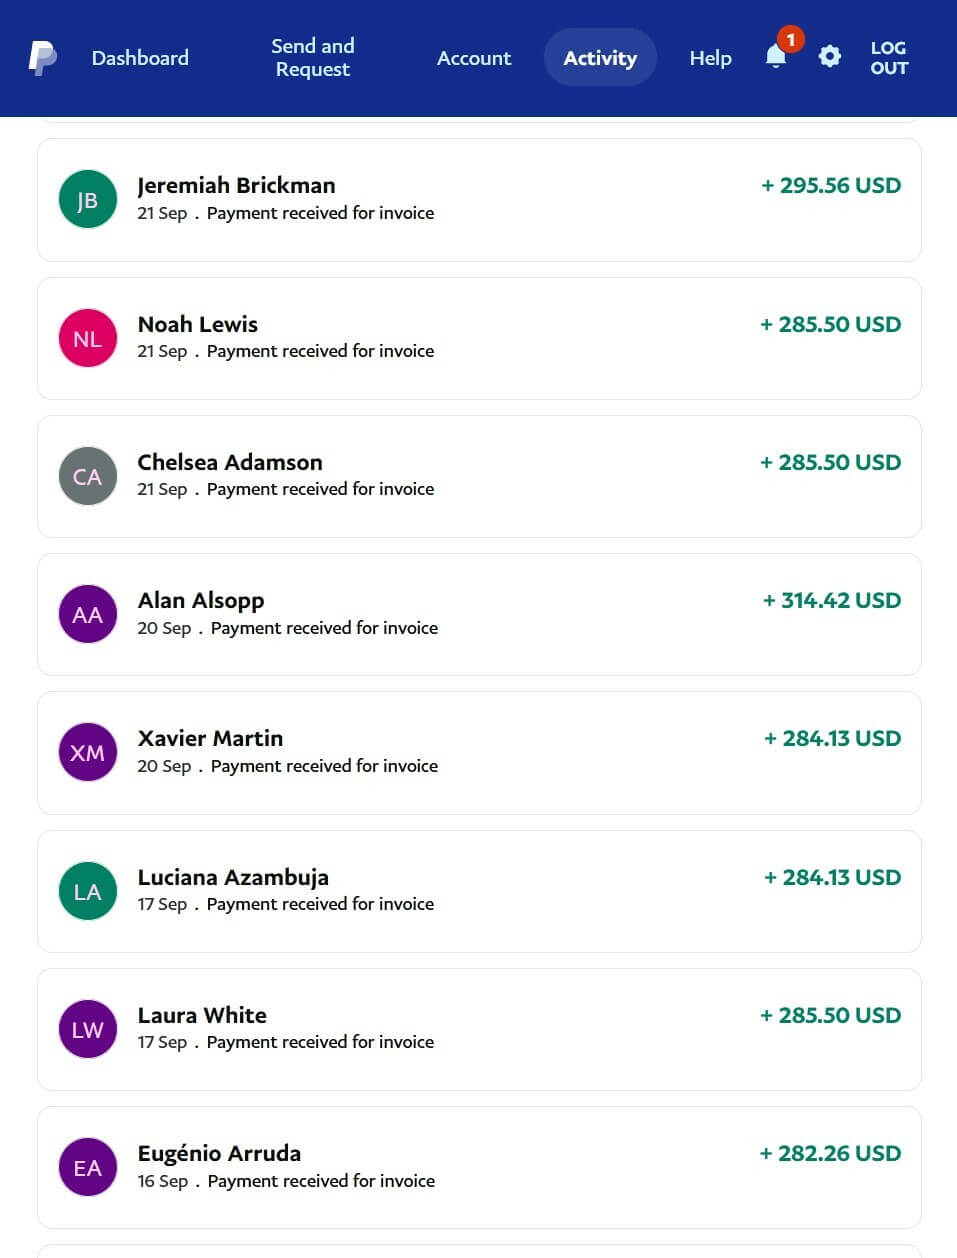Image resolution: width=957 pixels, height=1258 pixels.
Task: Click the pink NL avatar icon
Action: pyautogui.click(x=88, y=338)
